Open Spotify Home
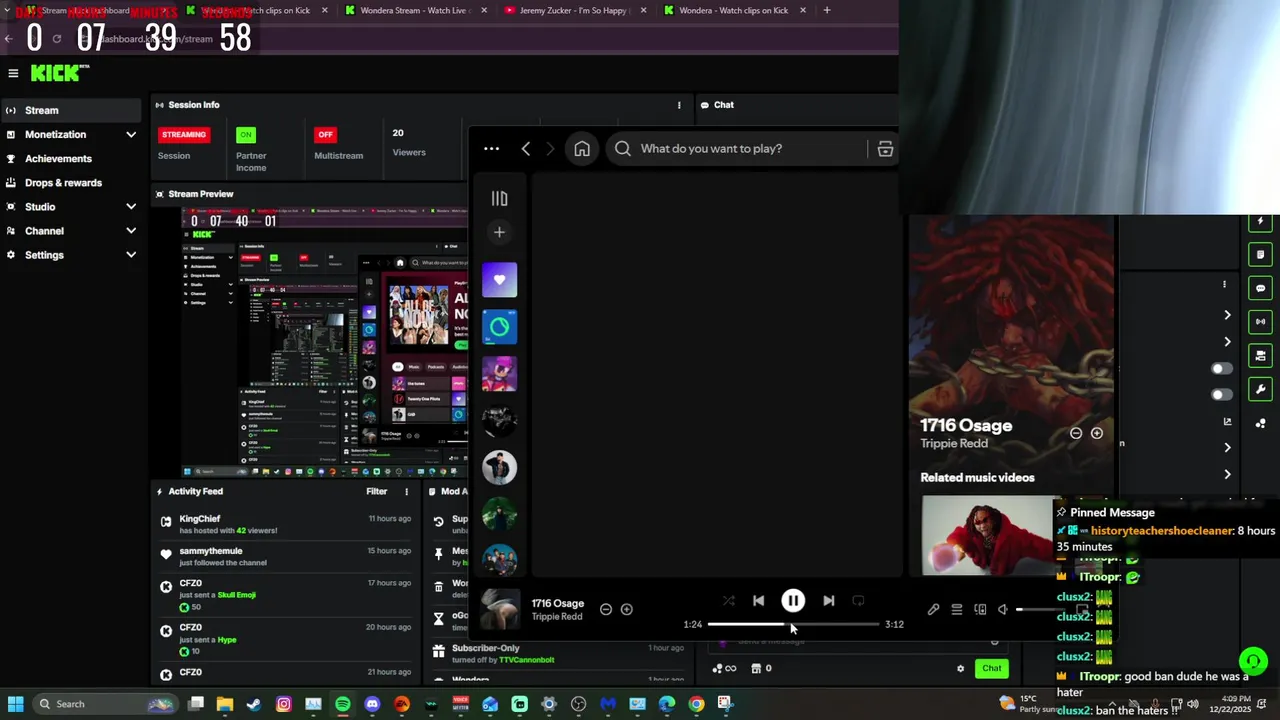1280x720 pixels. click(x=582, y=149)
